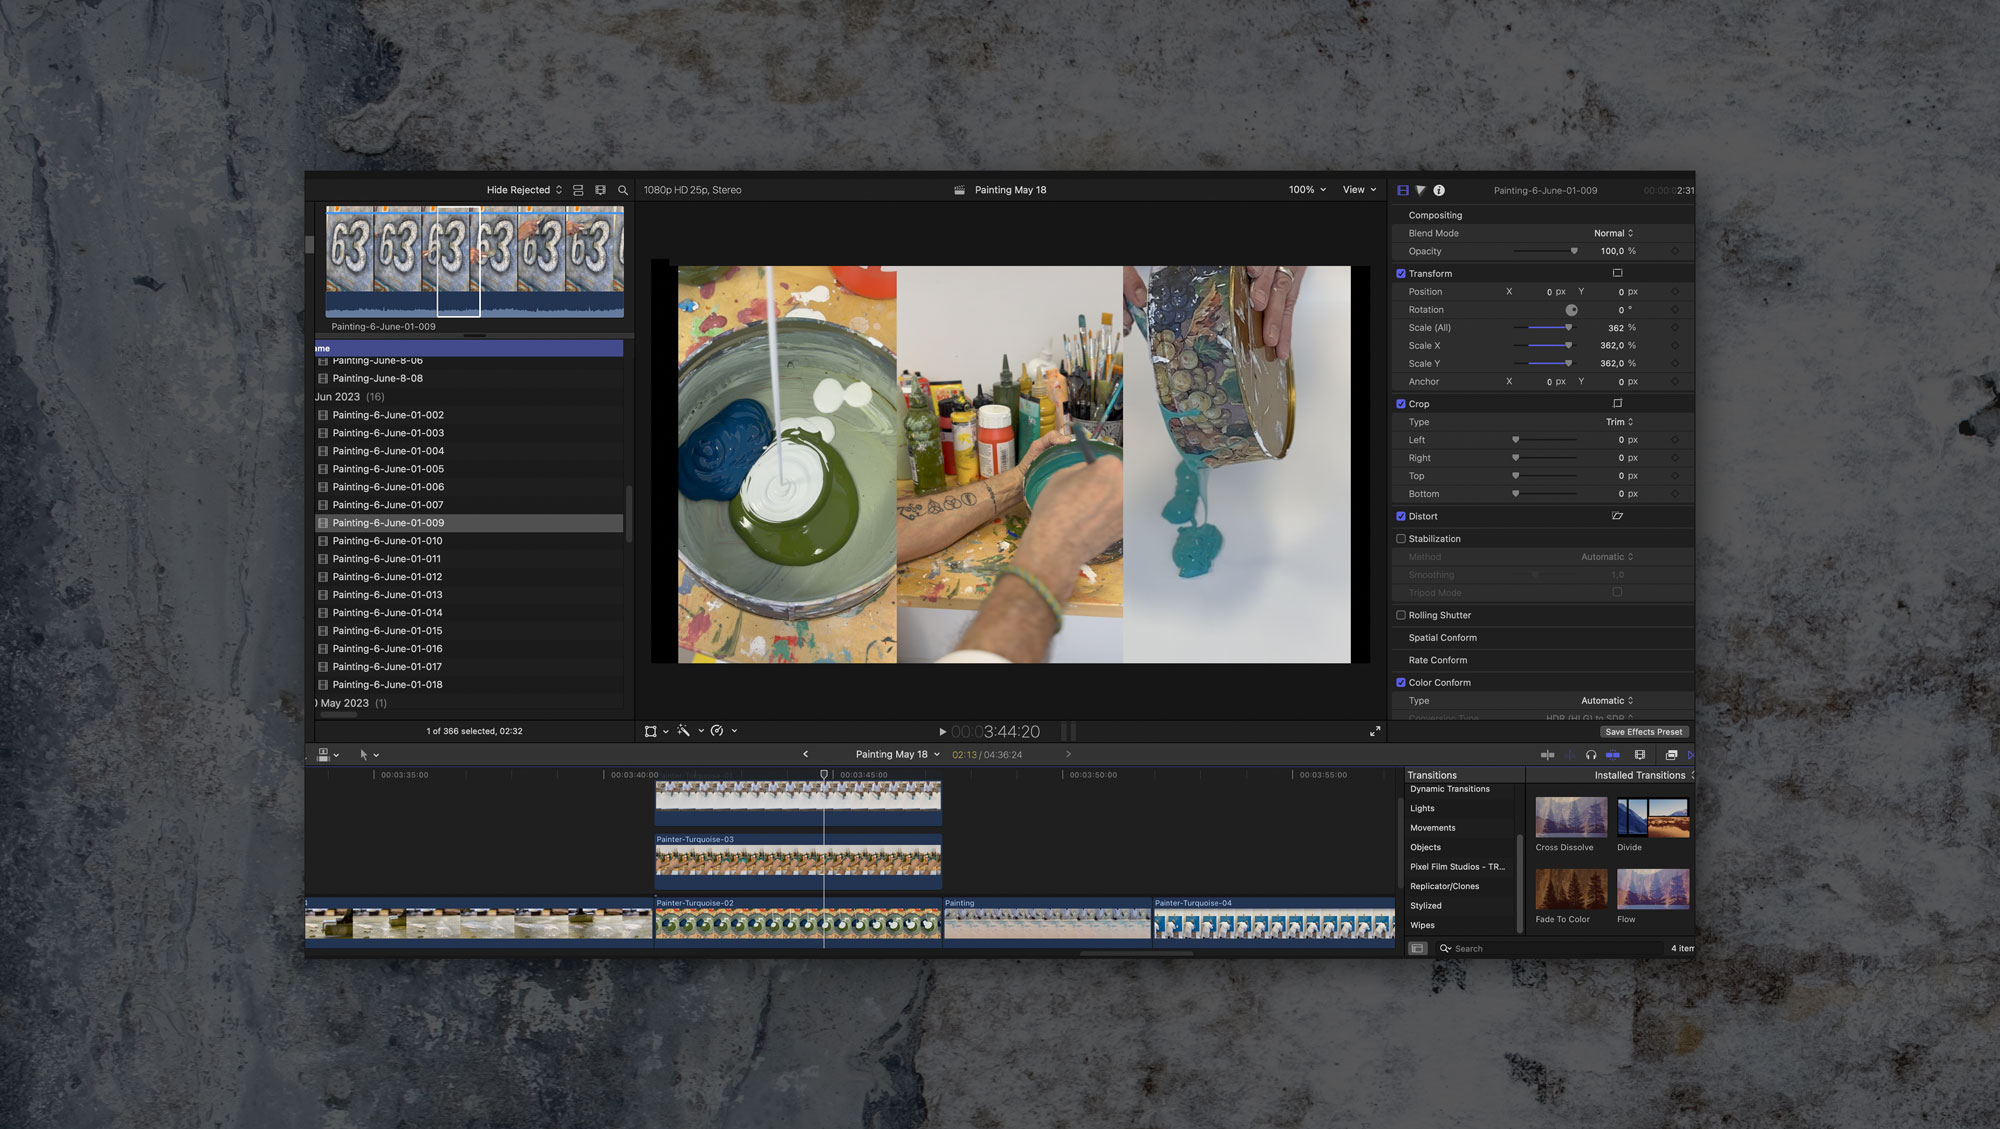Enable the Stabilization checkbox

point(1401,539)
